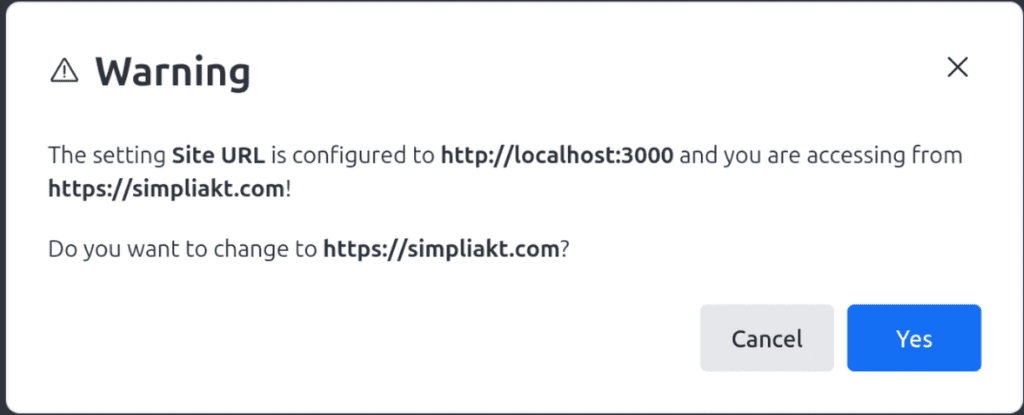The height and width of the screenshot is (415, 1024).
Task: Click https://simpliakt.com in the question line
Action: point(441,249)
